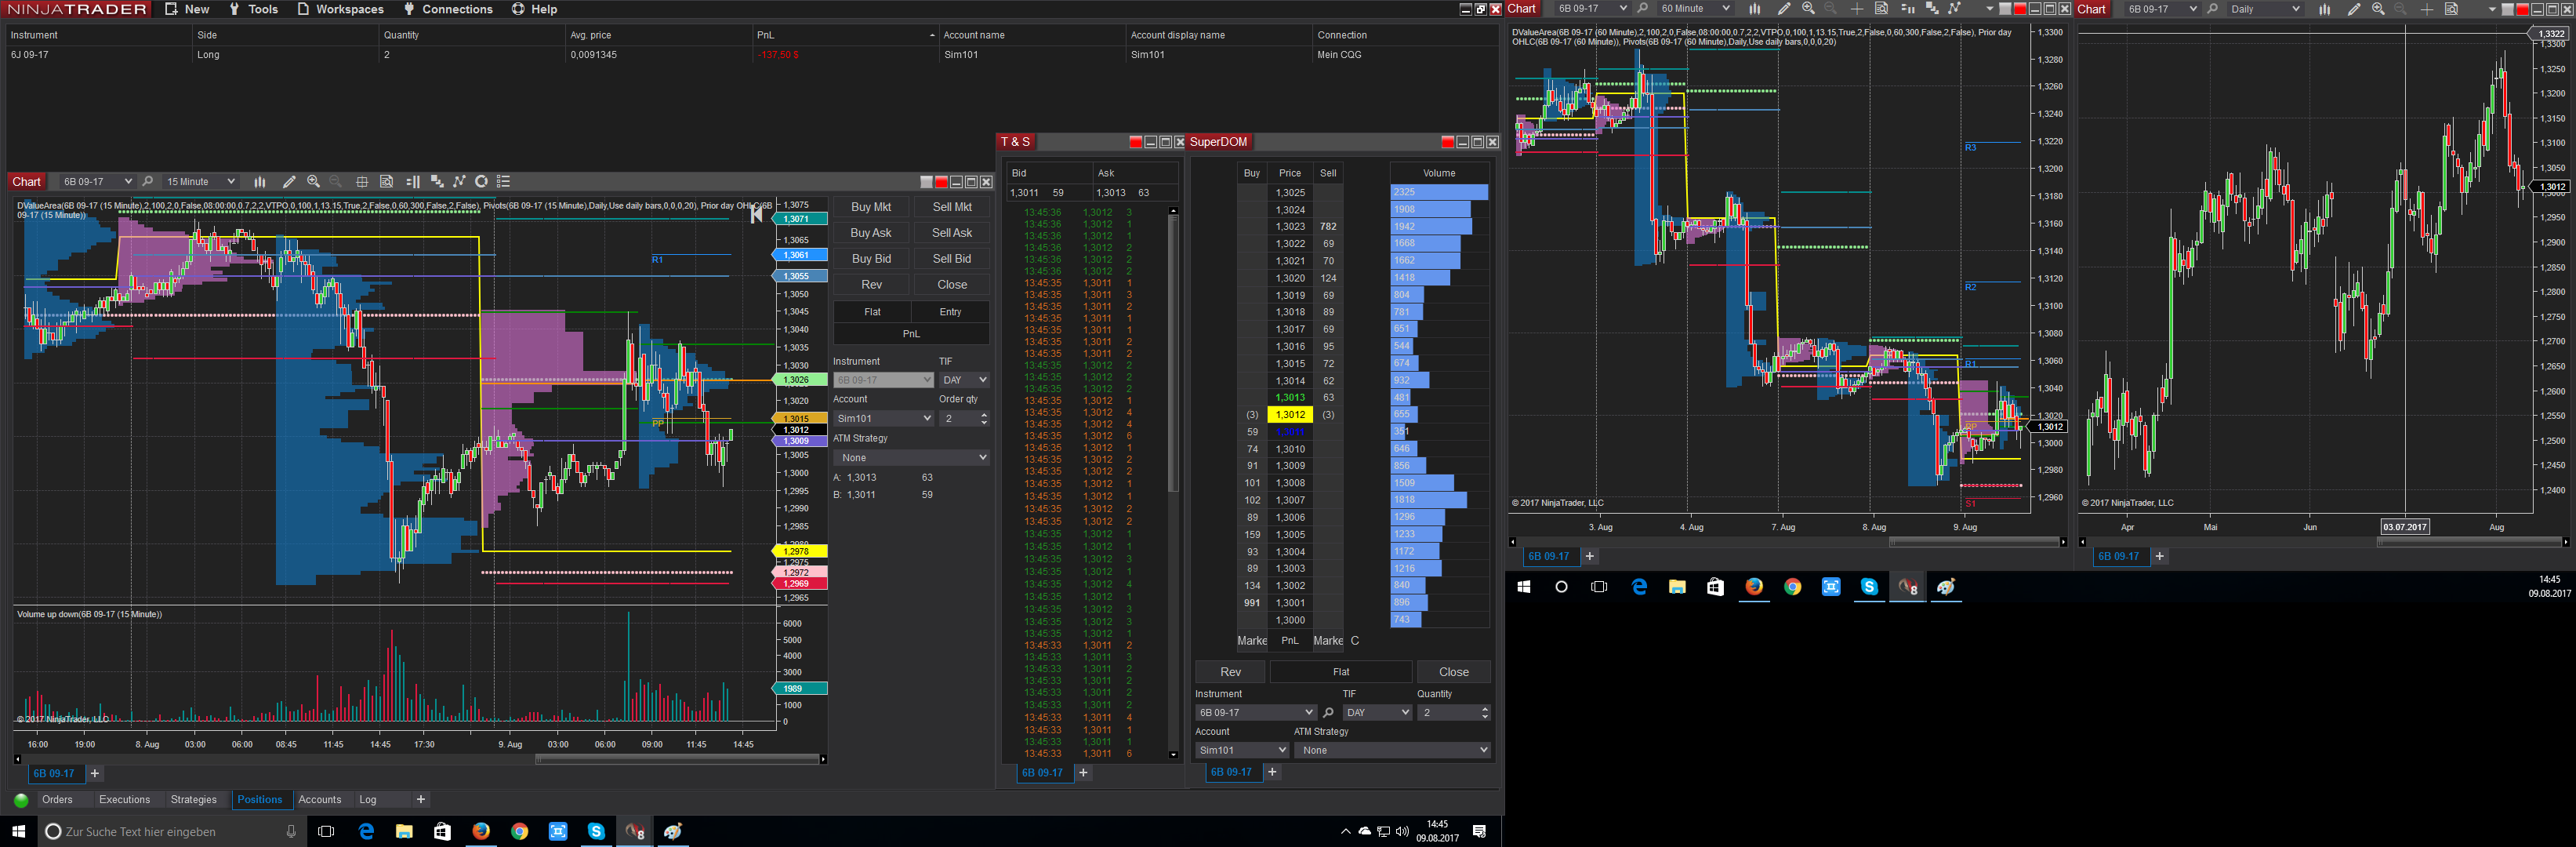Click the zigzag line icon in 15 Minute chart toolbar
This screenshot has height=847, width=2576.
(x=459, y=182)
